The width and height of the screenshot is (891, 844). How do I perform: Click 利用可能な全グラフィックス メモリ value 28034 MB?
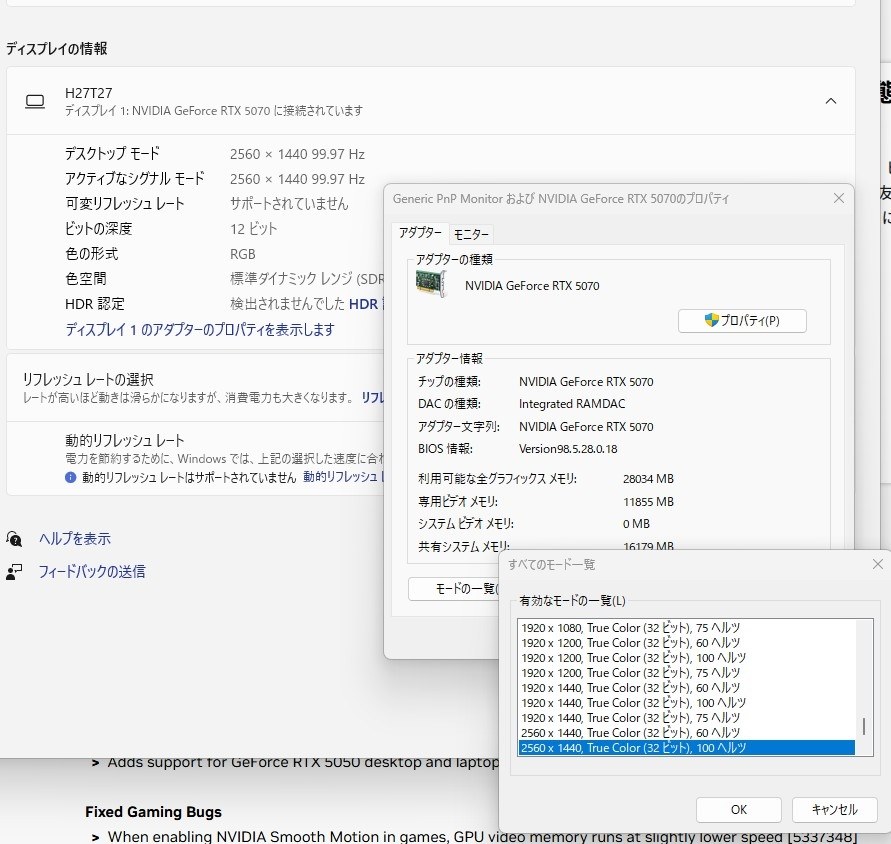click(648, 479)
